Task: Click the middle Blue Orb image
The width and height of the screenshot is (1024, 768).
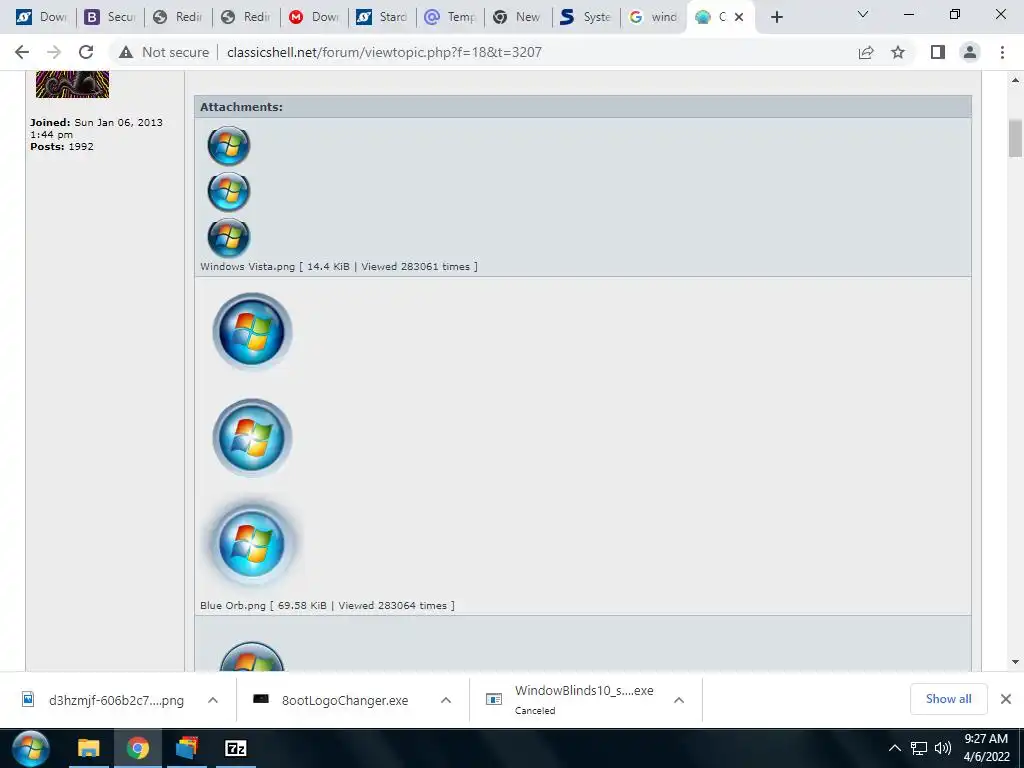Action: 252,438
